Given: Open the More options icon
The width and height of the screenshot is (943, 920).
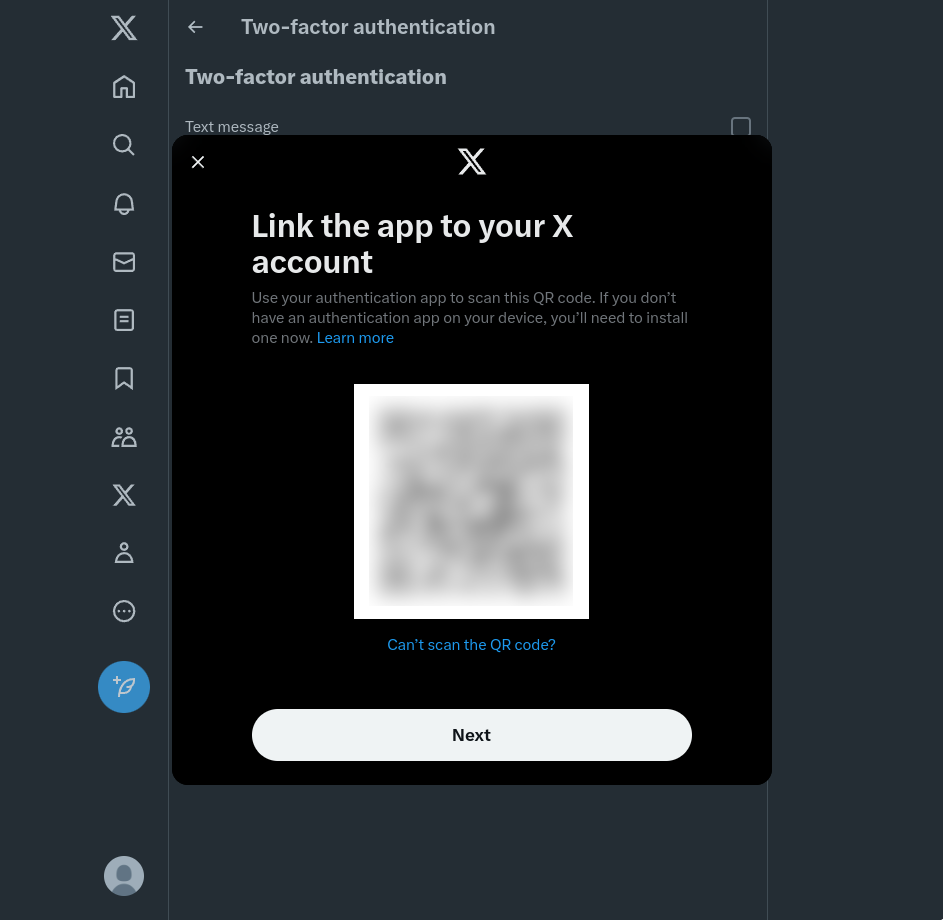Looking at the screenshot, I should point(124,611).
